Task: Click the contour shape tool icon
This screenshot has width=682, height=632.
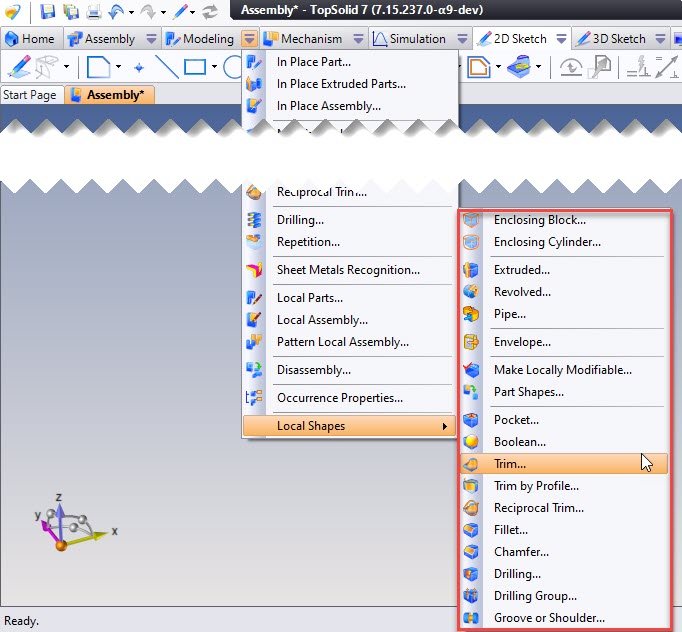Action: [99, 67]
